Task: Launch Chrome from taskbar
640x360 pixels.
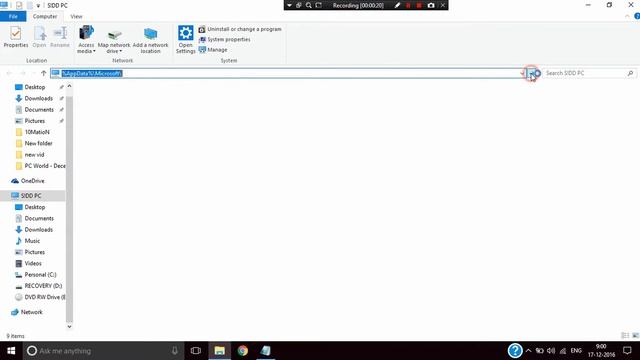Action: [x=243, y=351]
